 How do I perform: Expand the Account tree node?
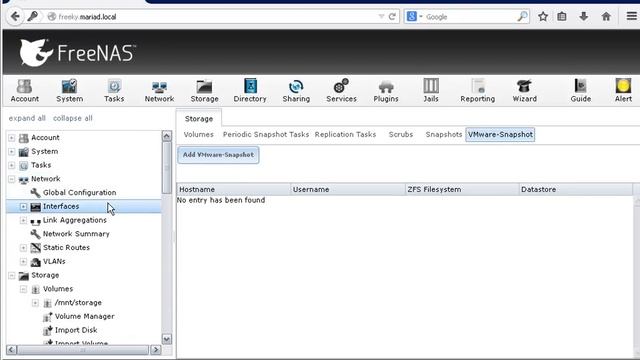[x=12, y=138]
